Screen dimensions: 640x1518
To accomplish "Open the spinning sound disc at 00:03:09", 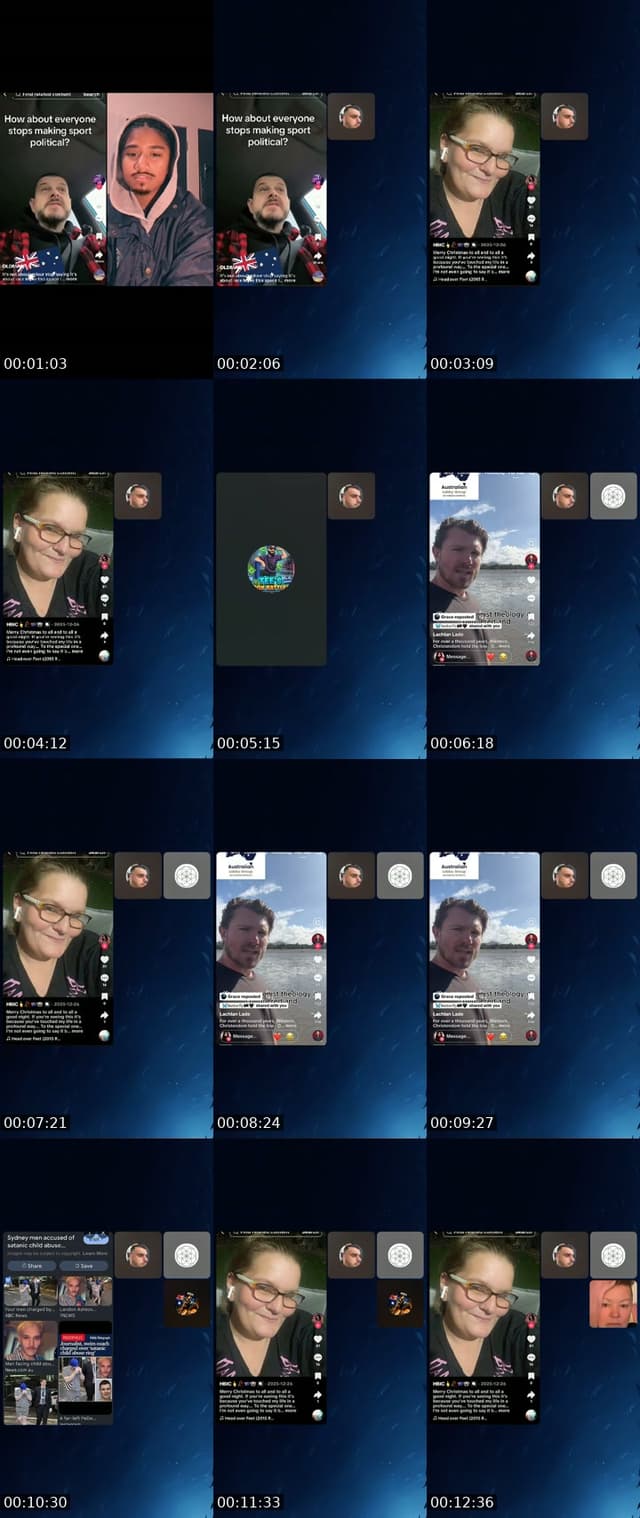I will click(x=531, y=277).
